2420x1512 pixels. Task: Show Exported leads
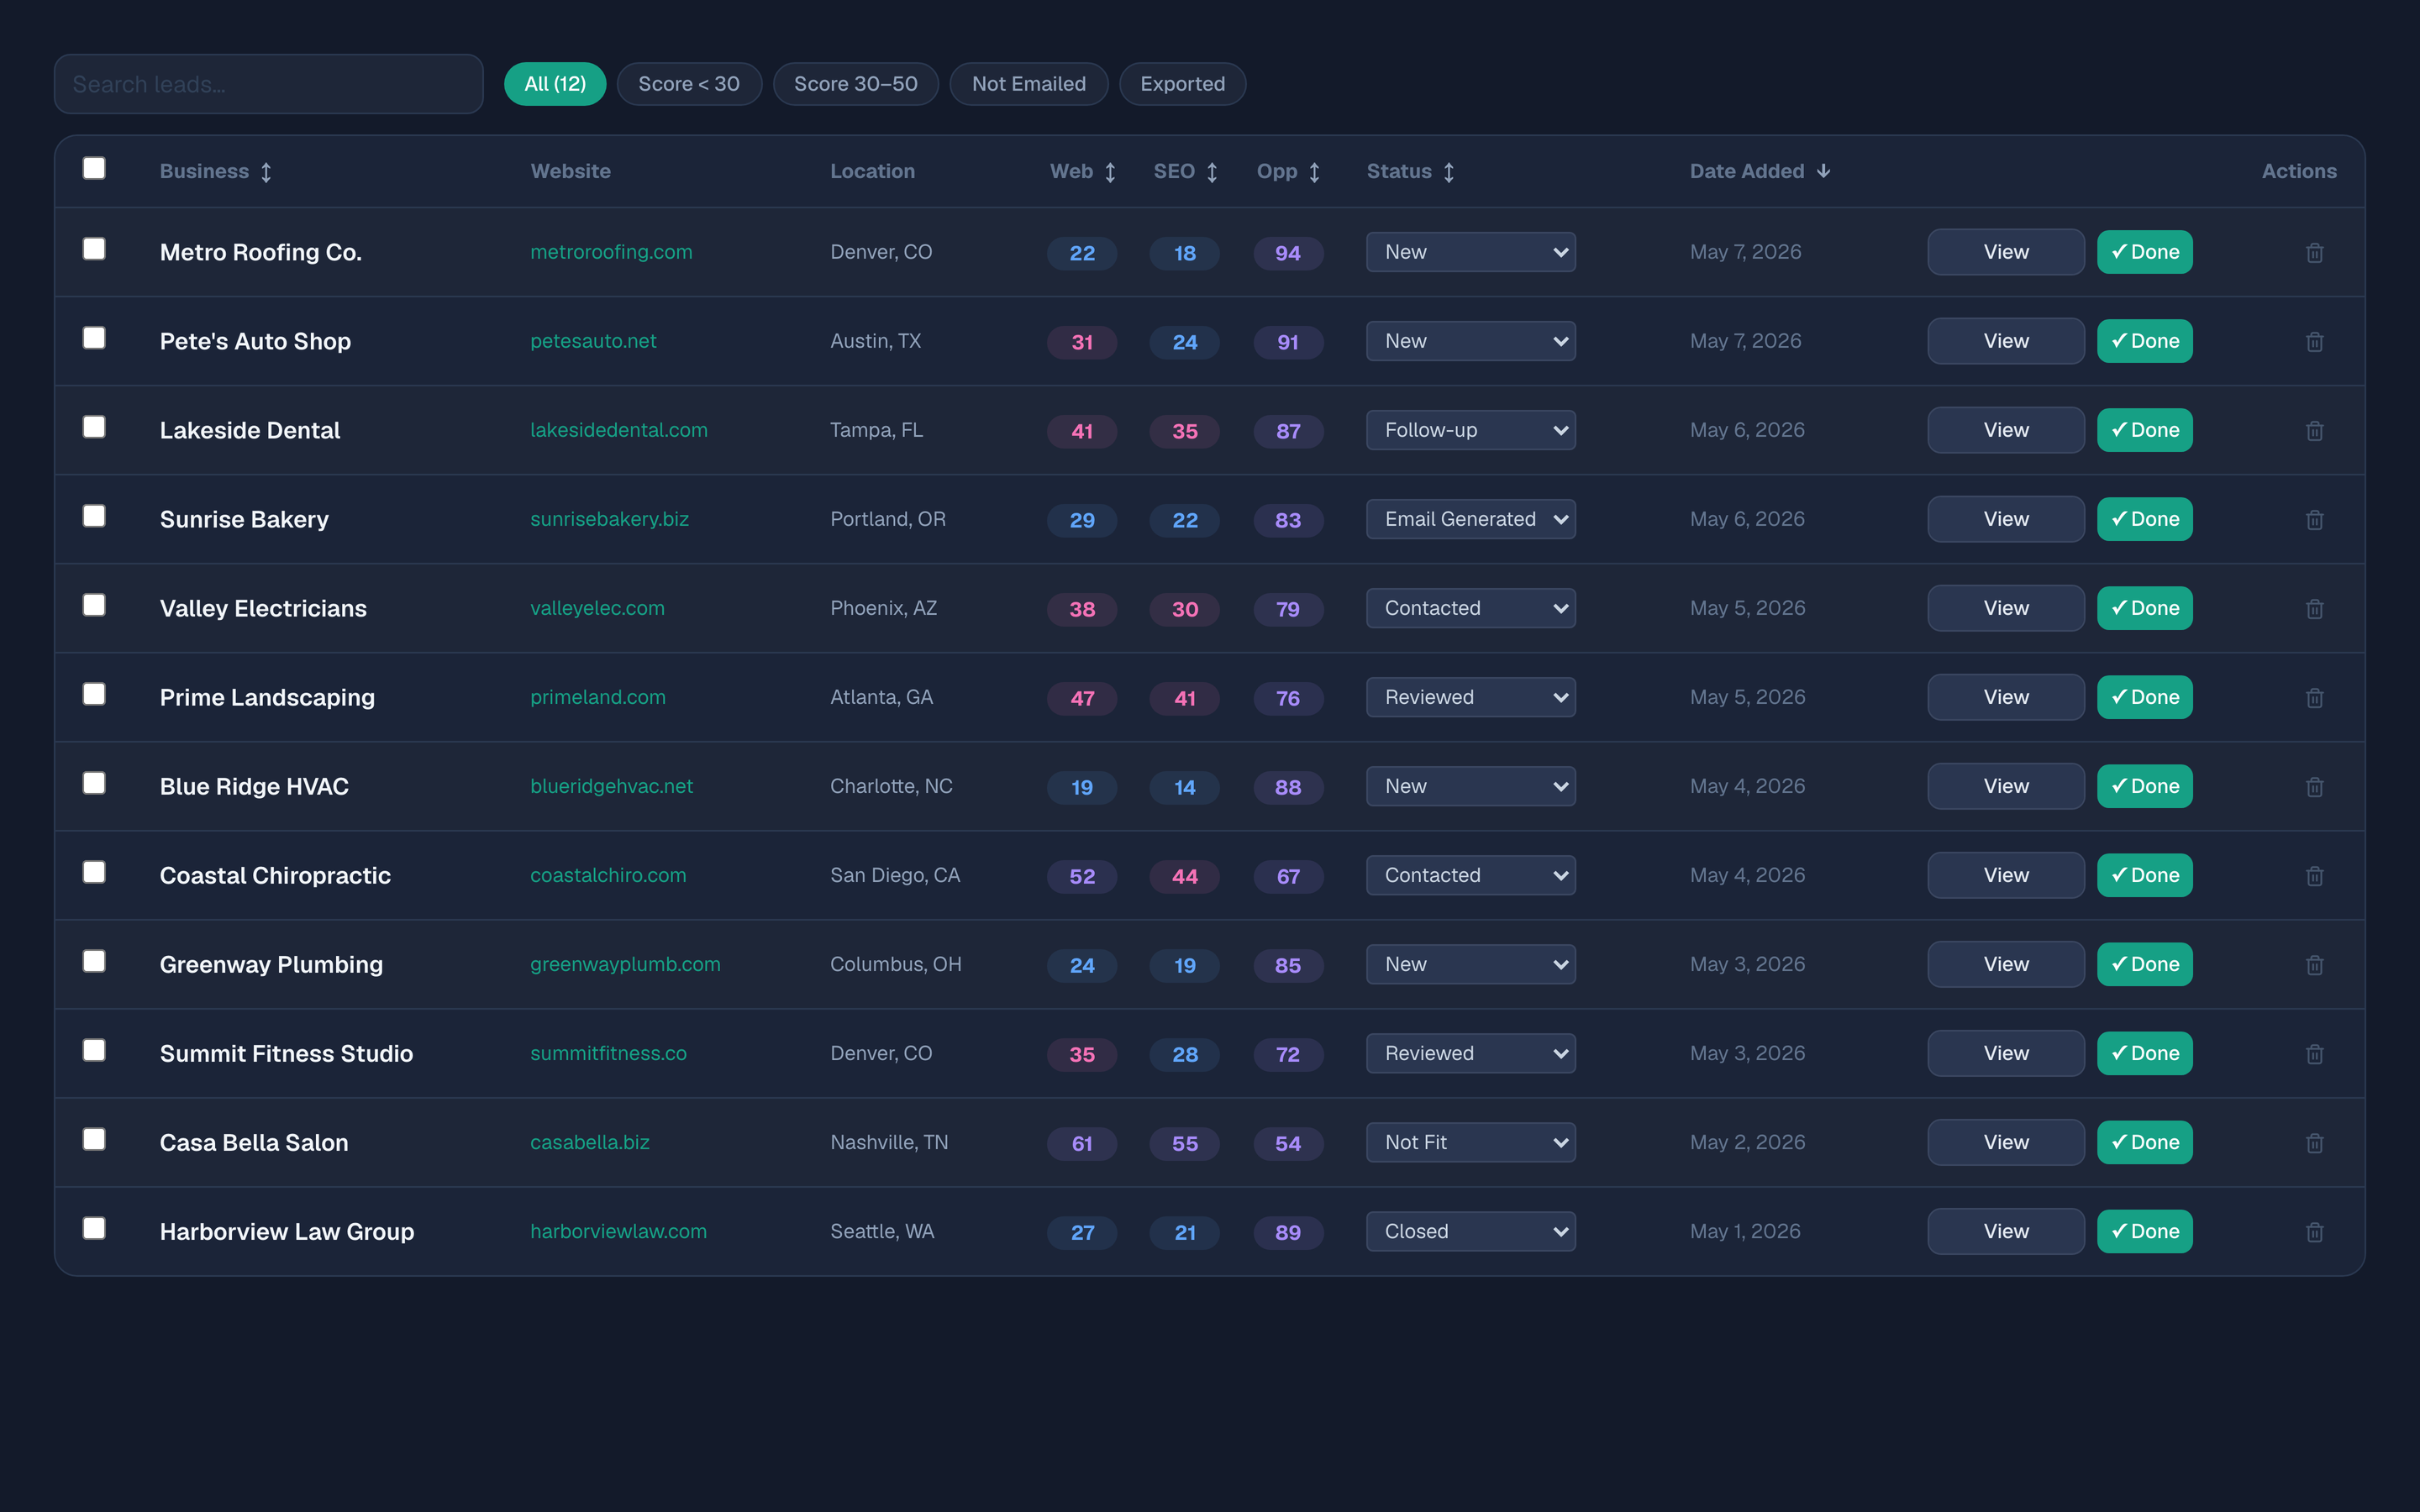(1182, 84)
